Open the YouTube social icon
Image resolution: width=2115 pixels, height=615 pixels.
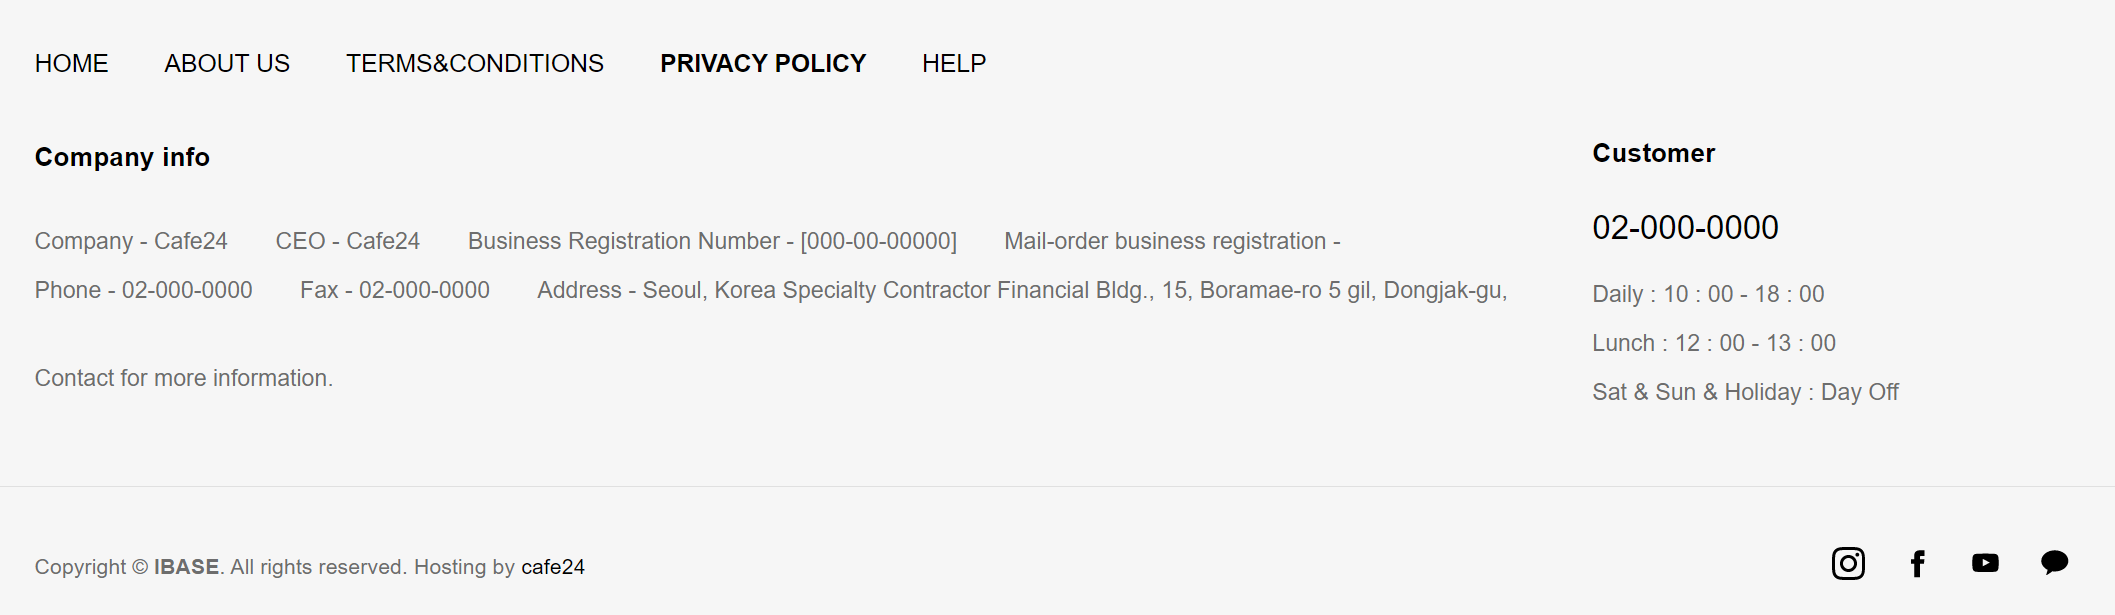coord(1985,563)
